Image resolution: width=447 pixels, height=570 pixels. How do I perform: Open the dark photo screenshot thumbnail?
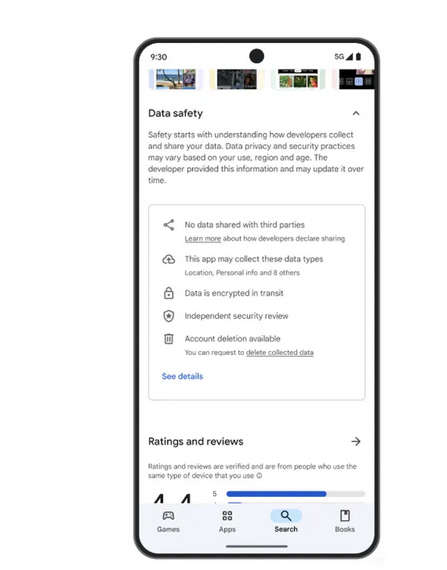[237, 79]
